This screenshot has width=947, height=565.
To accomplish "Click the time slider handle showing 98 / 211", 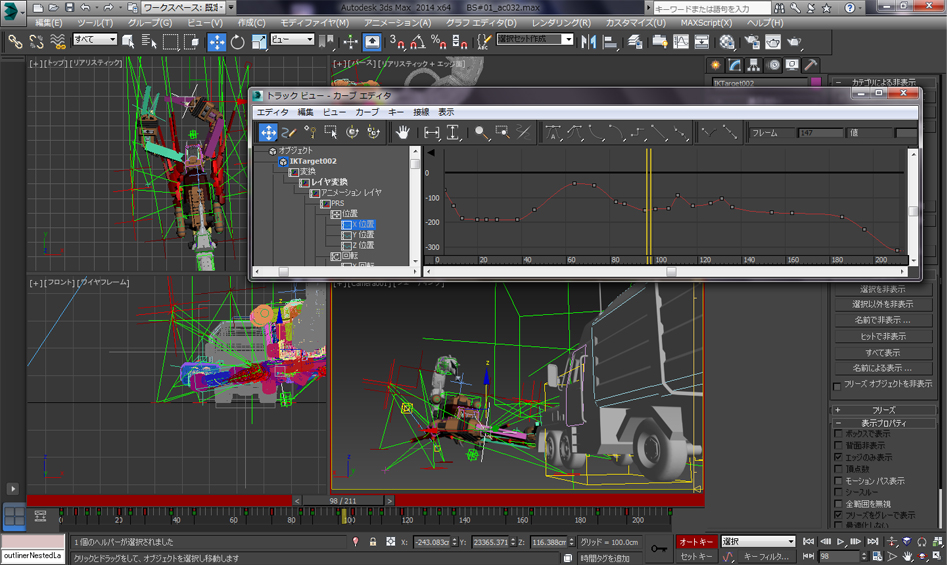I will point(343,500).
